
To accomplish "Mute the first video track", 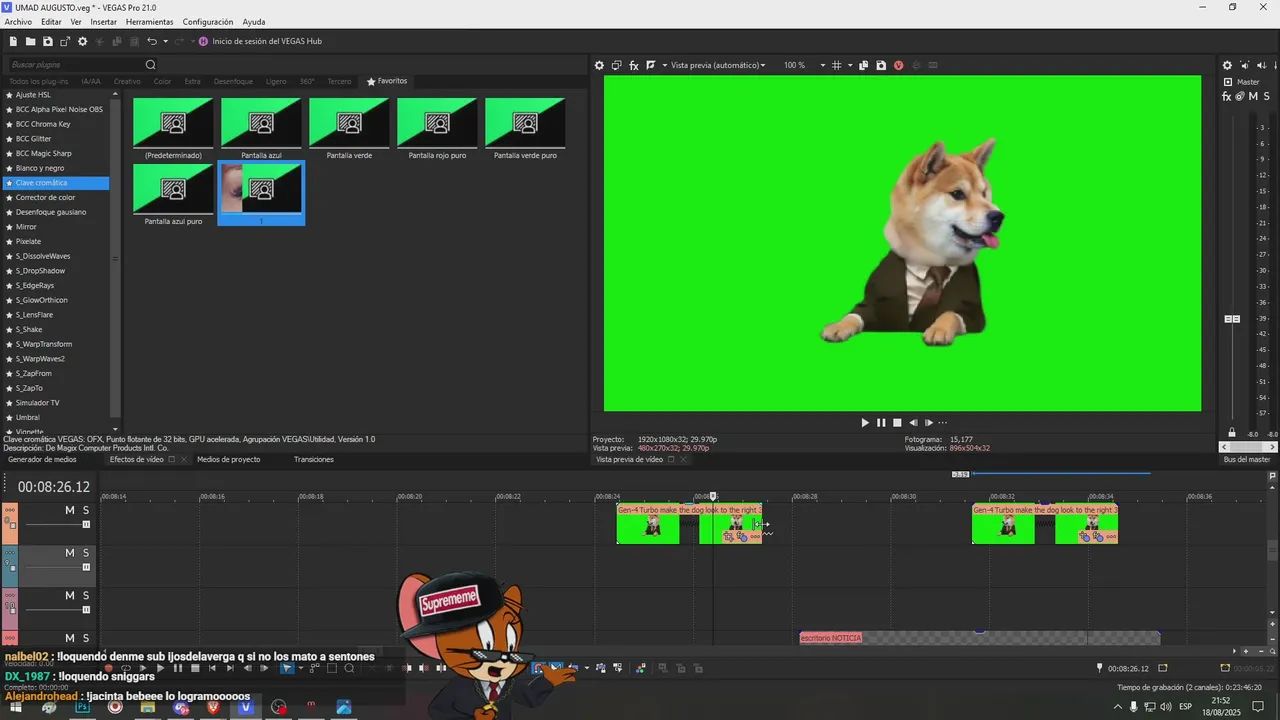I will [70, 510].
